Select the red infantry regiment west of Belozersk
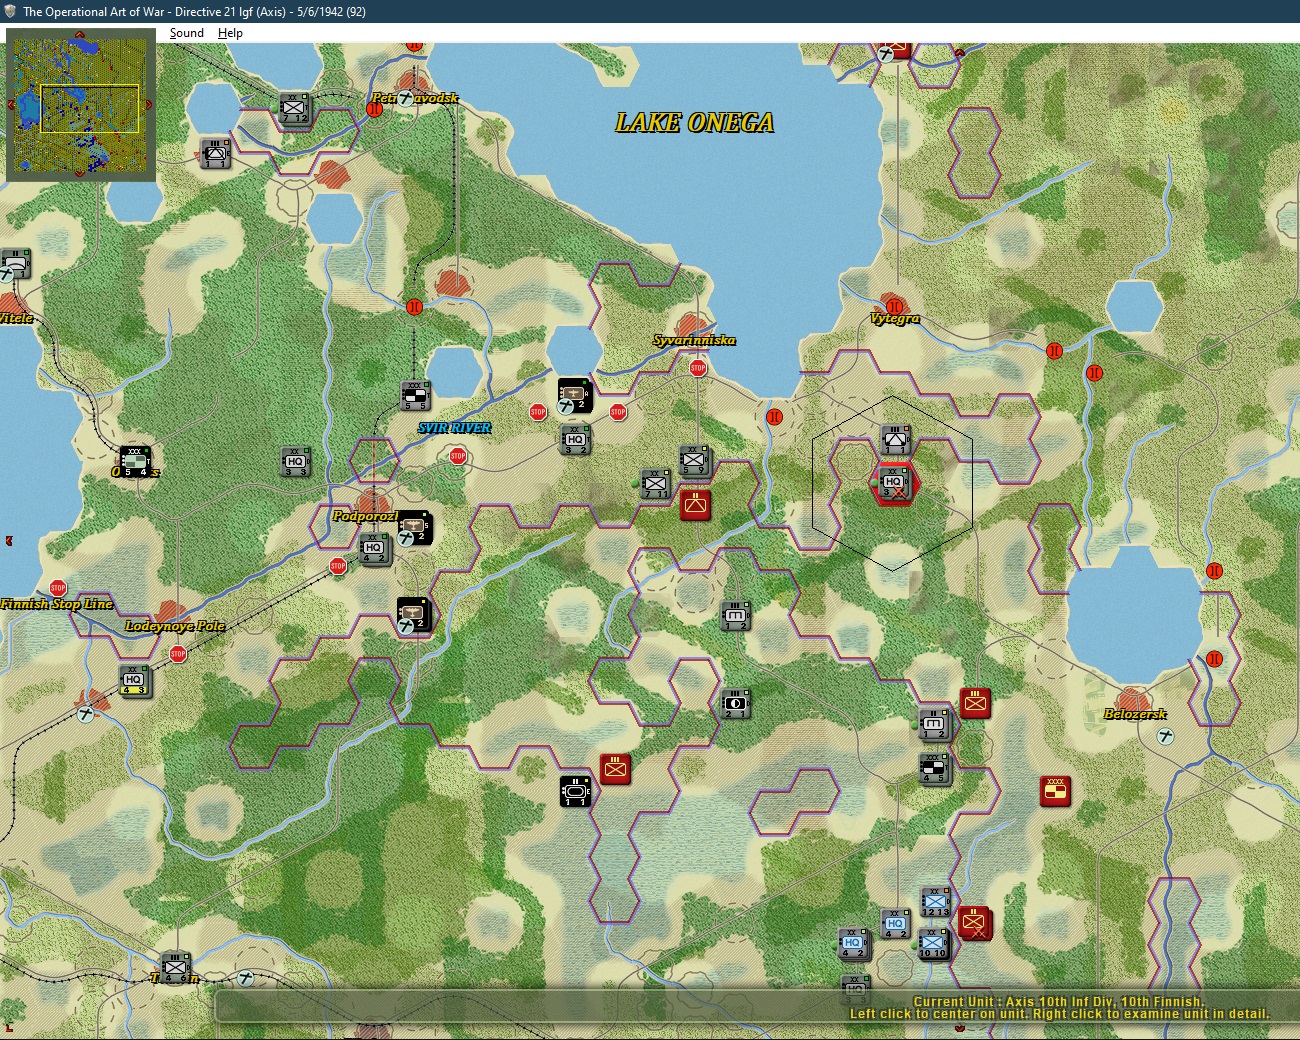 coord(975,703)
